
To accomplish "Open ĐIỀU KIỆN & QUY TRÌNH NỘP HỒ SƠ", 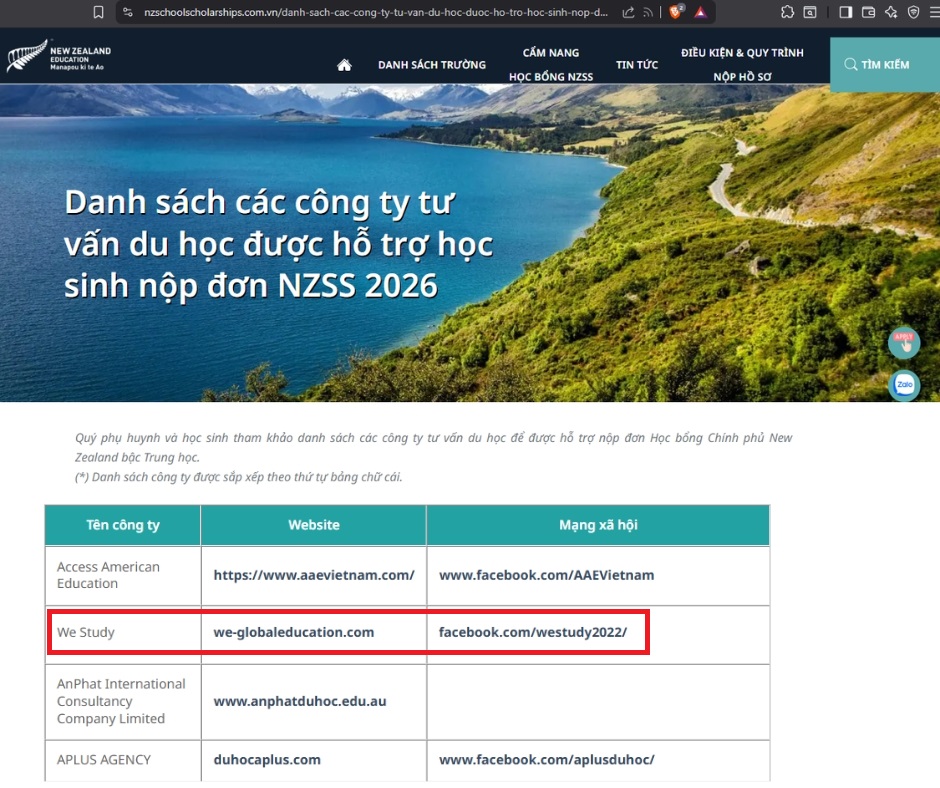I will [742, 65].
